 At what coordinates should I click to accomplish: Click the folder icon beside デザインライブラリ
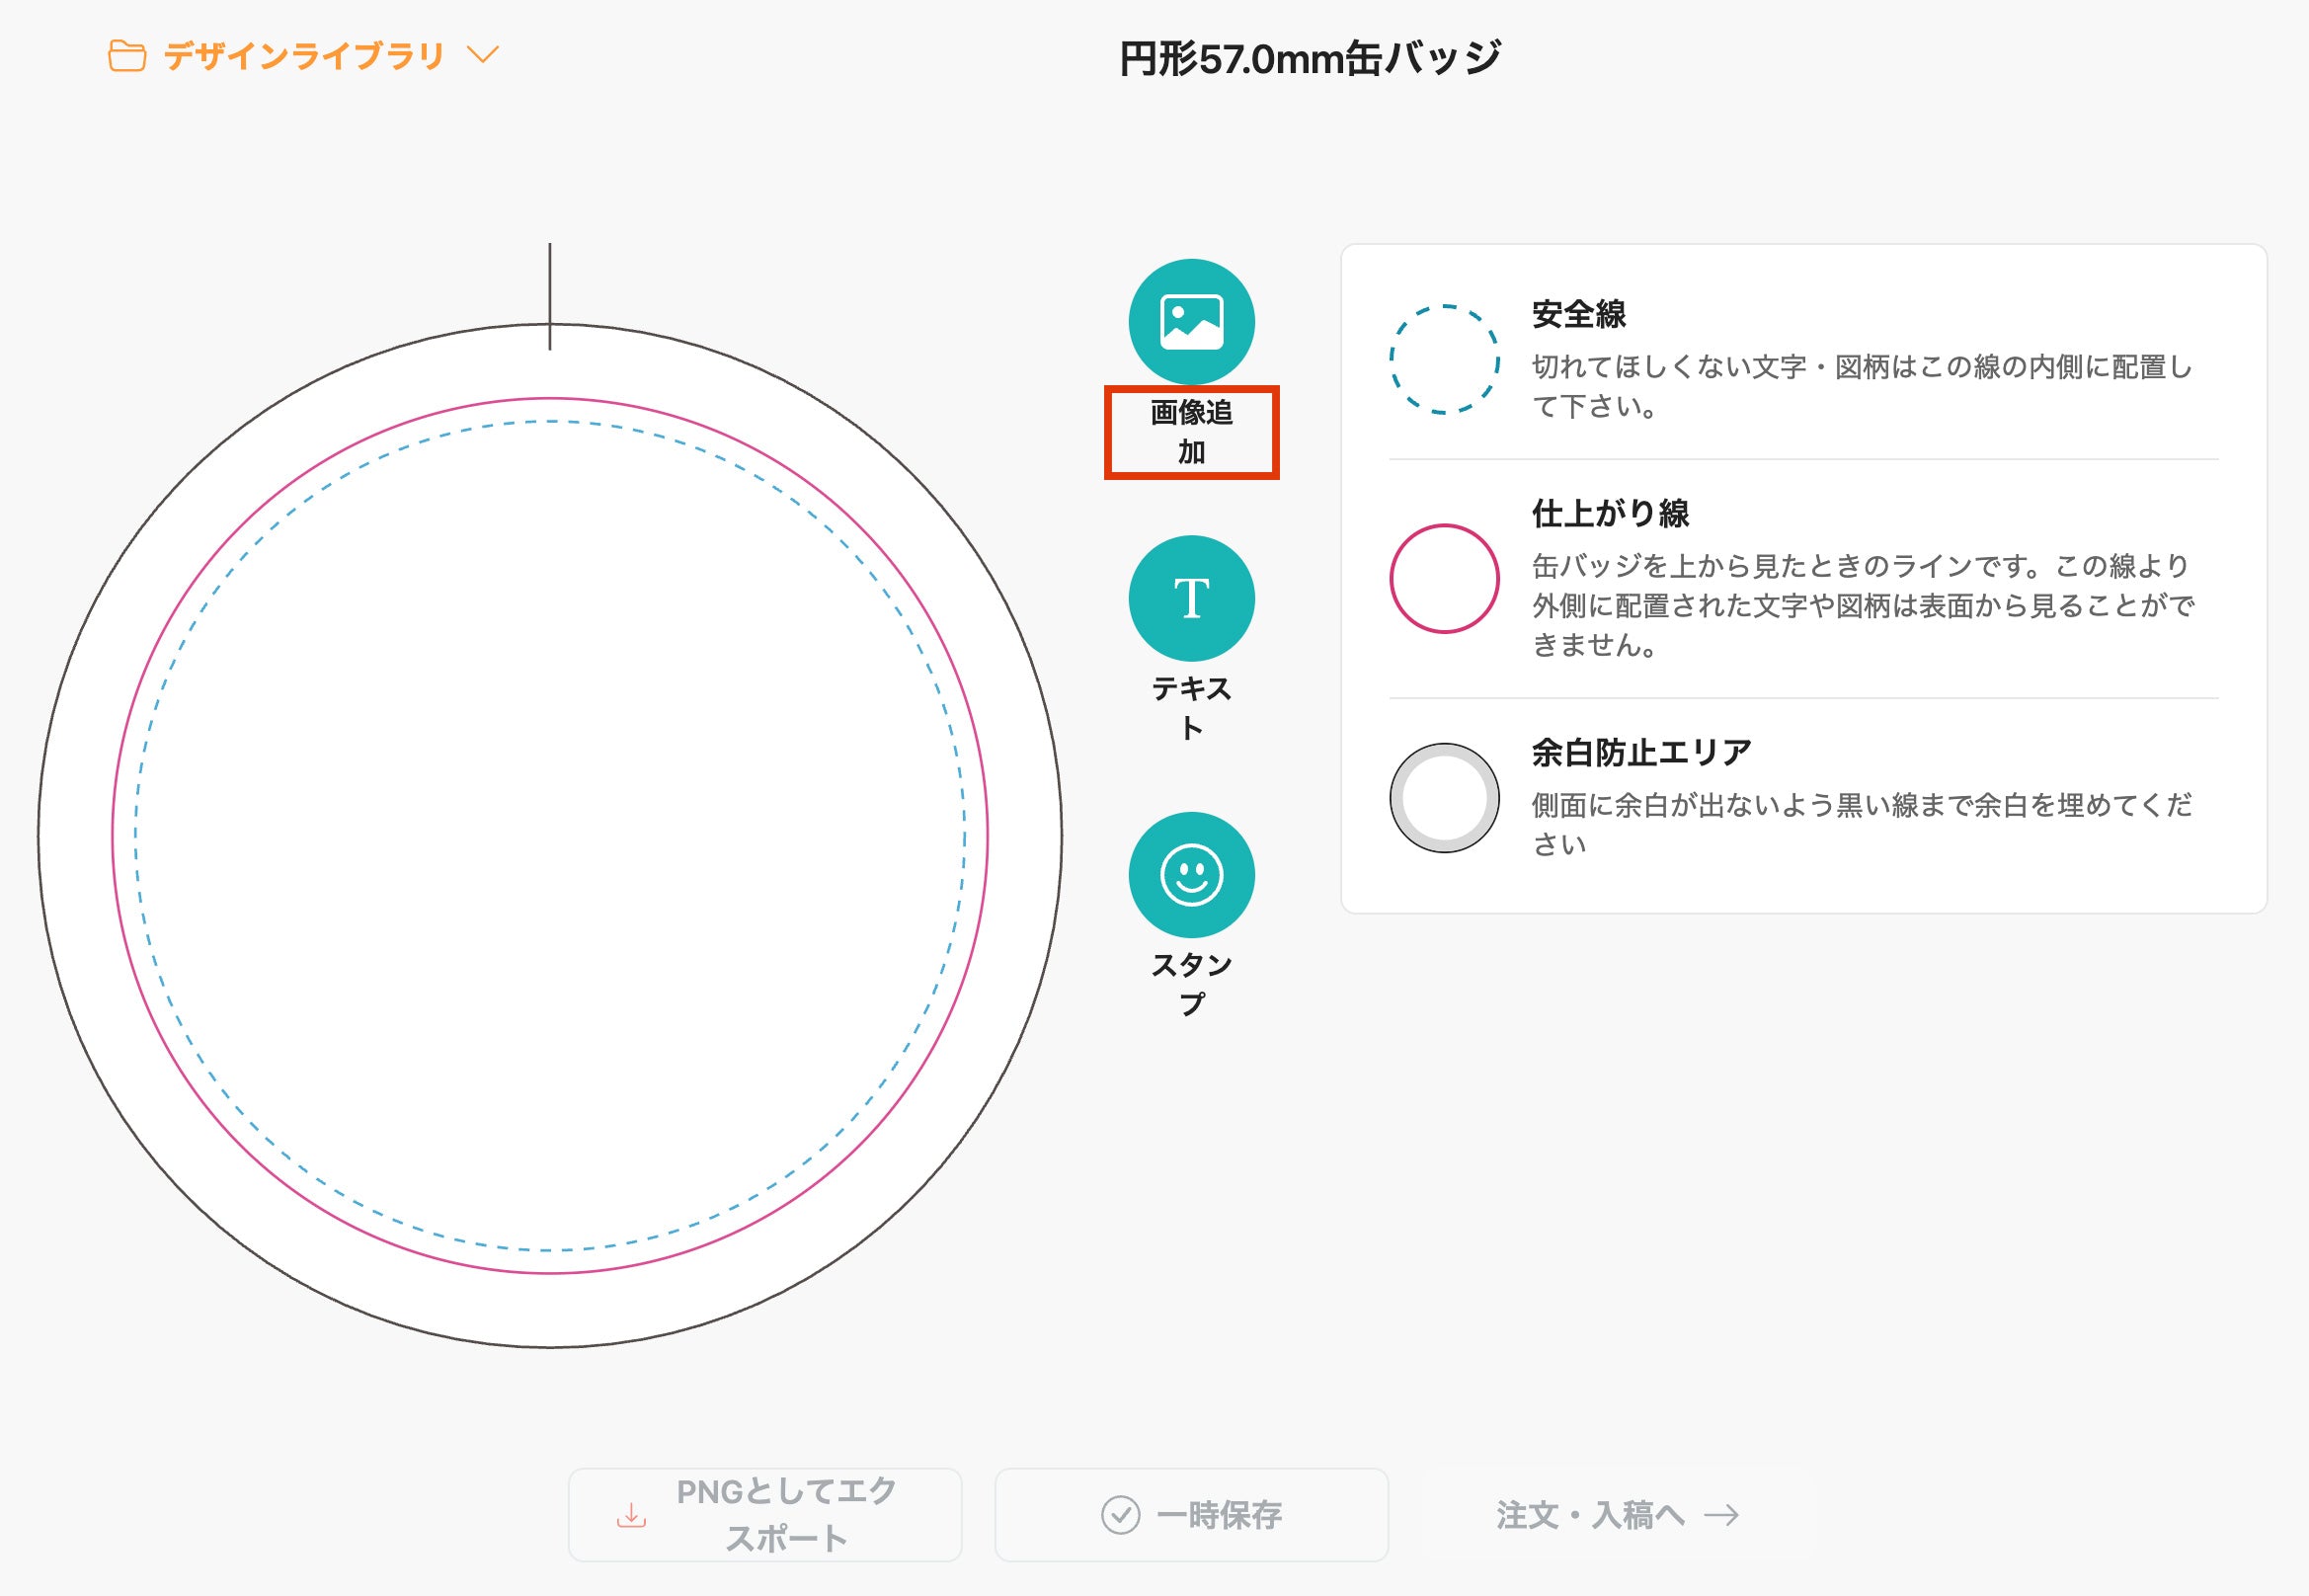point(127,56)
